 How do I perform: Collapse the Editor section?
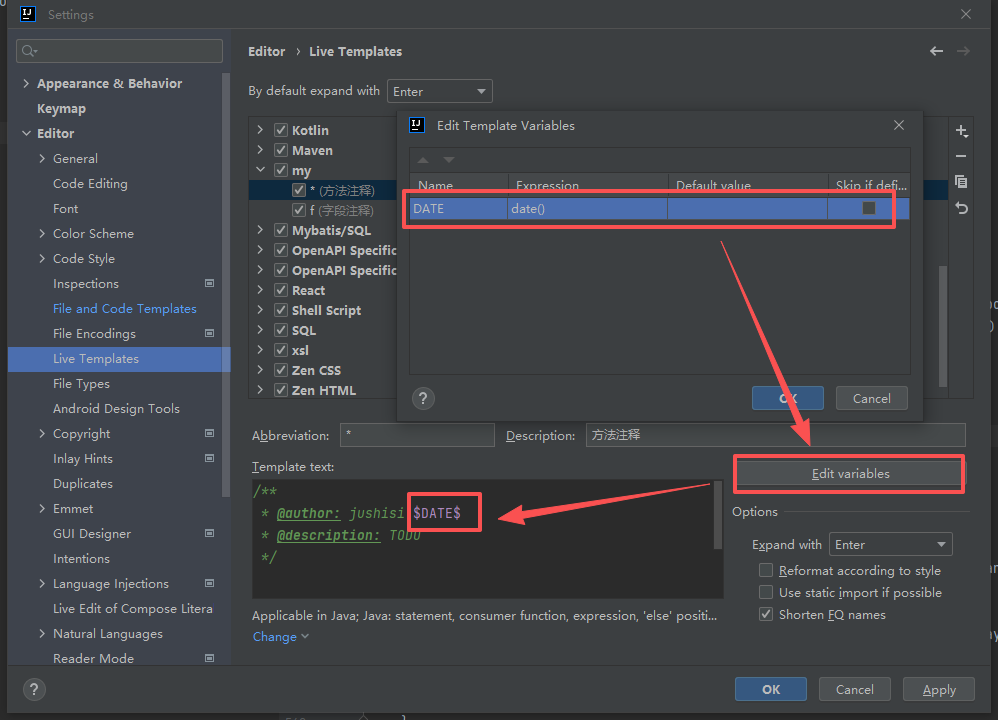(x=26, y=133)
